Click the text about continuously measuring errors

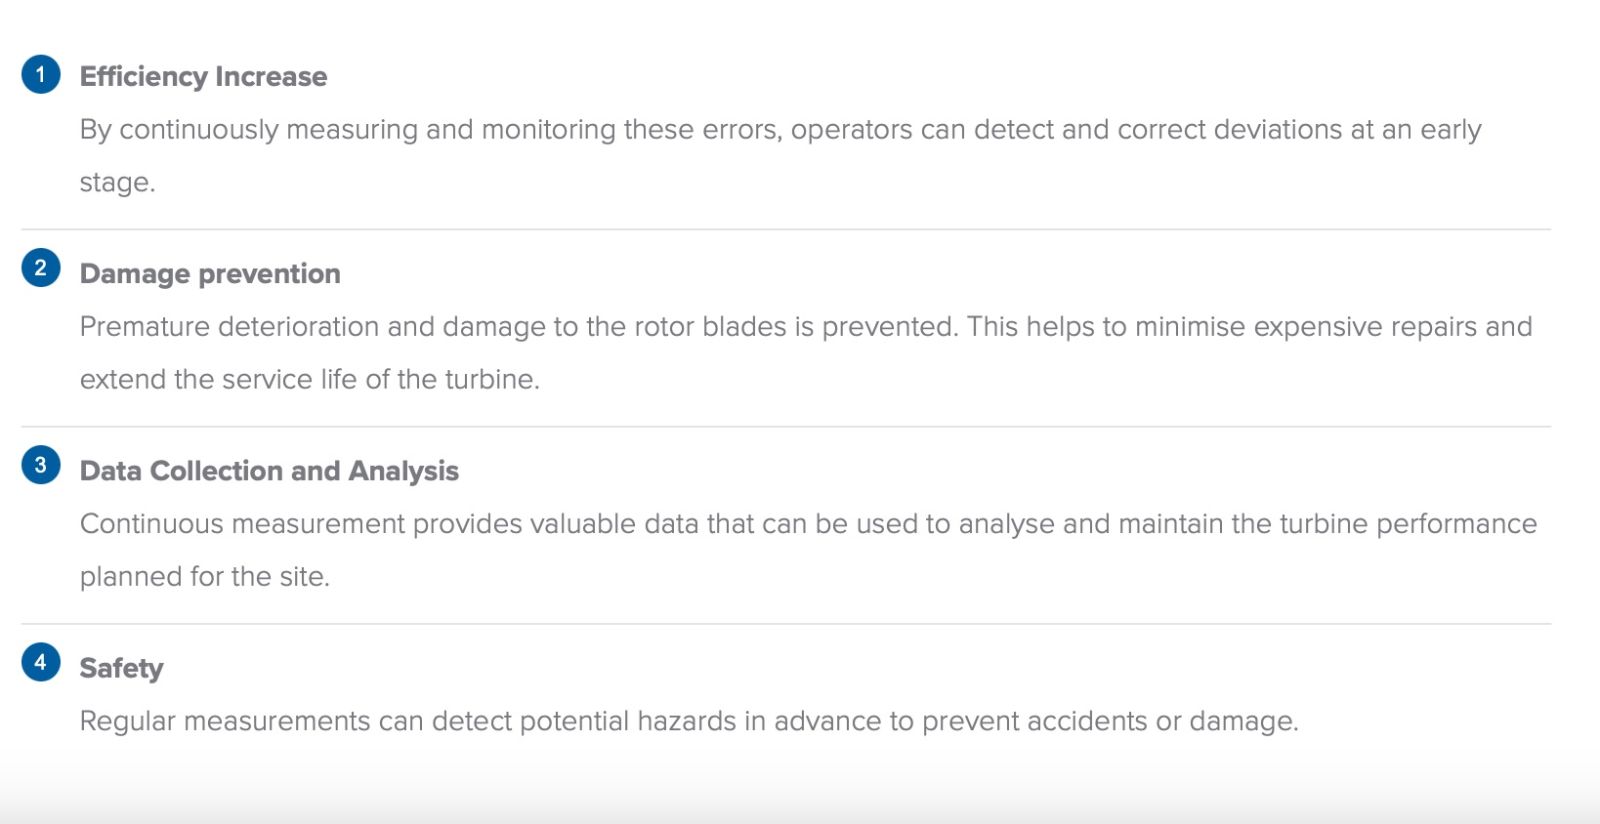[x=780, y=130]
